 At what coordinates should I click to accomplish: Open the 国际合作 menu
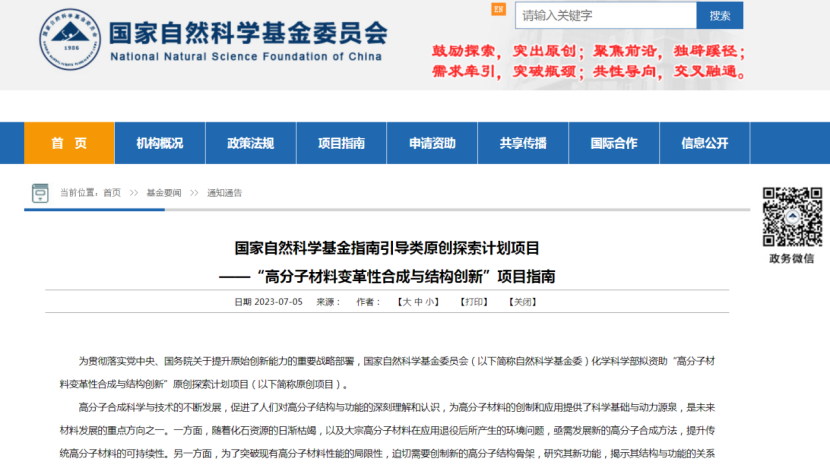pos(613,143)
